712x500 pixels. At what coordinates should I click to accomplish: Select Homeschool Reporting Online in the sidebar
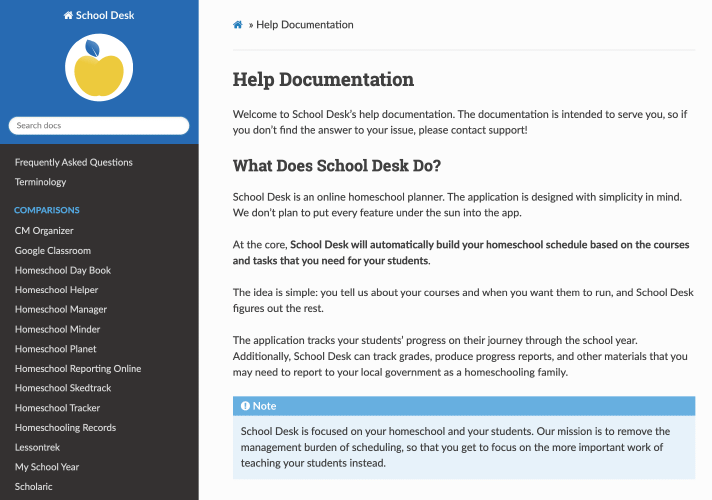coord(78,368)
